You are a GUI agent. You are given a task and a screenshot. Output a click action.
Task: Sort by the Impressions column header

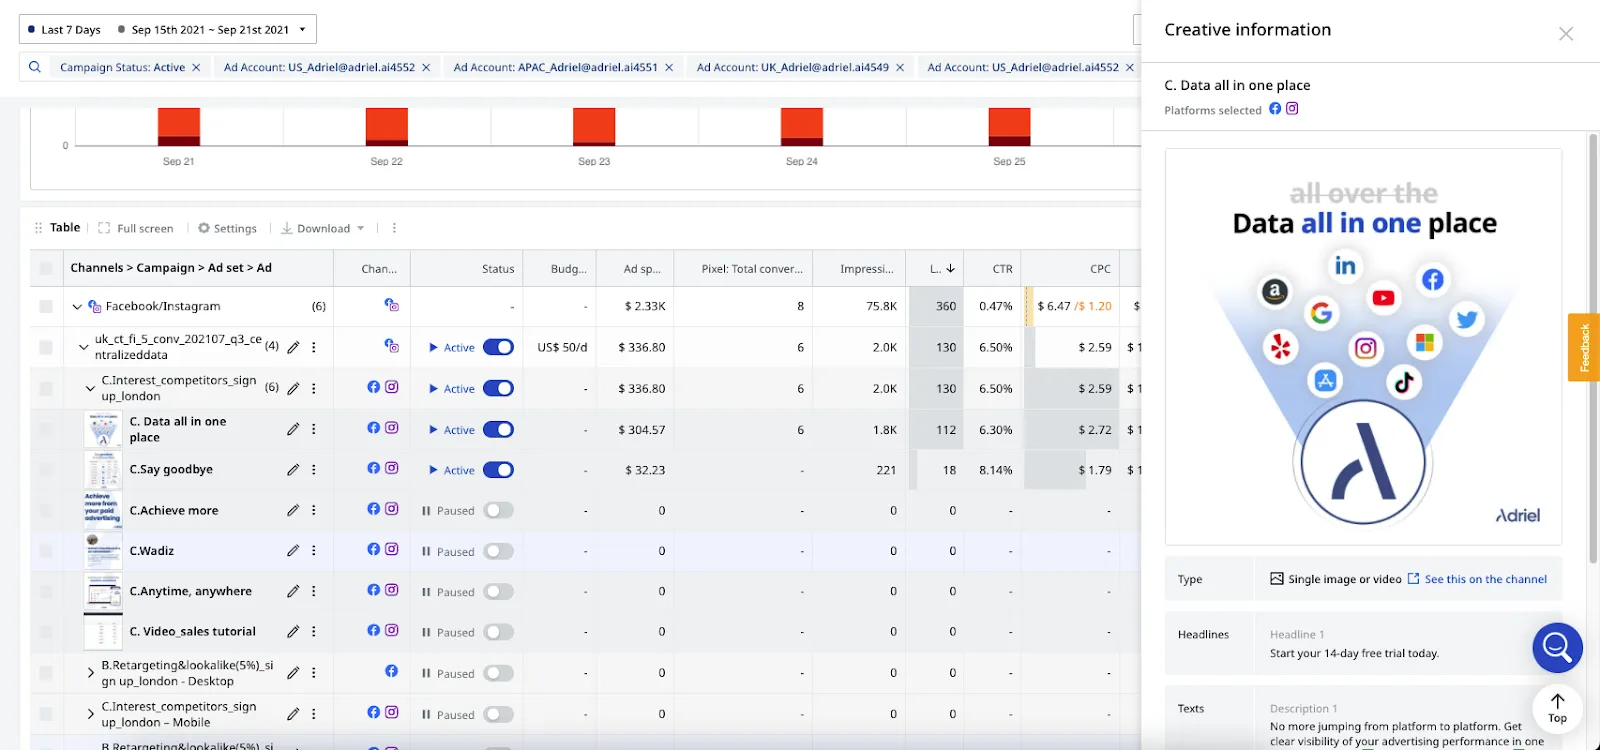coord(867,268)
